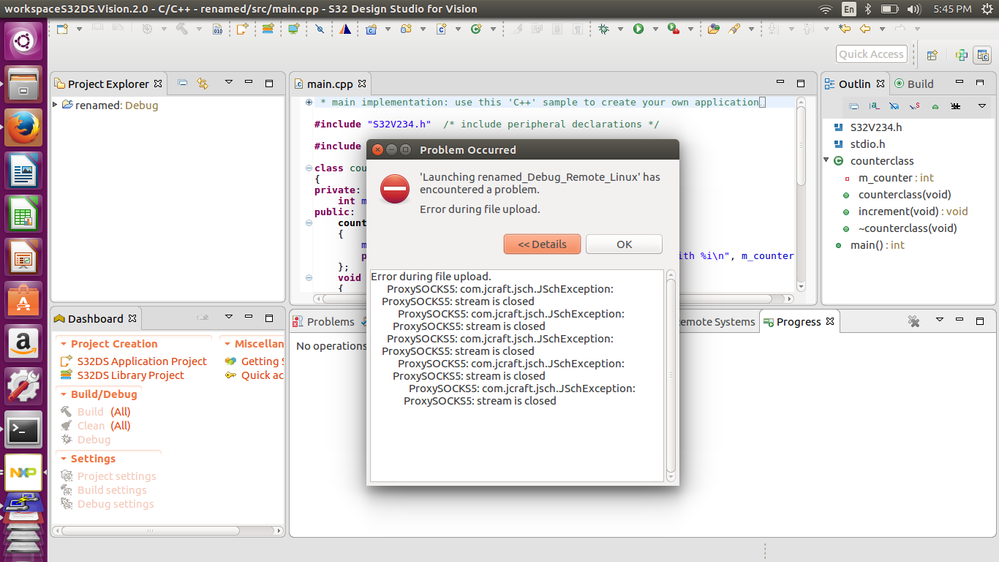Image resolution: width=999 pixels, height=562 pixels.
Task: Expand folded comment at editor top
Action: 309,102
